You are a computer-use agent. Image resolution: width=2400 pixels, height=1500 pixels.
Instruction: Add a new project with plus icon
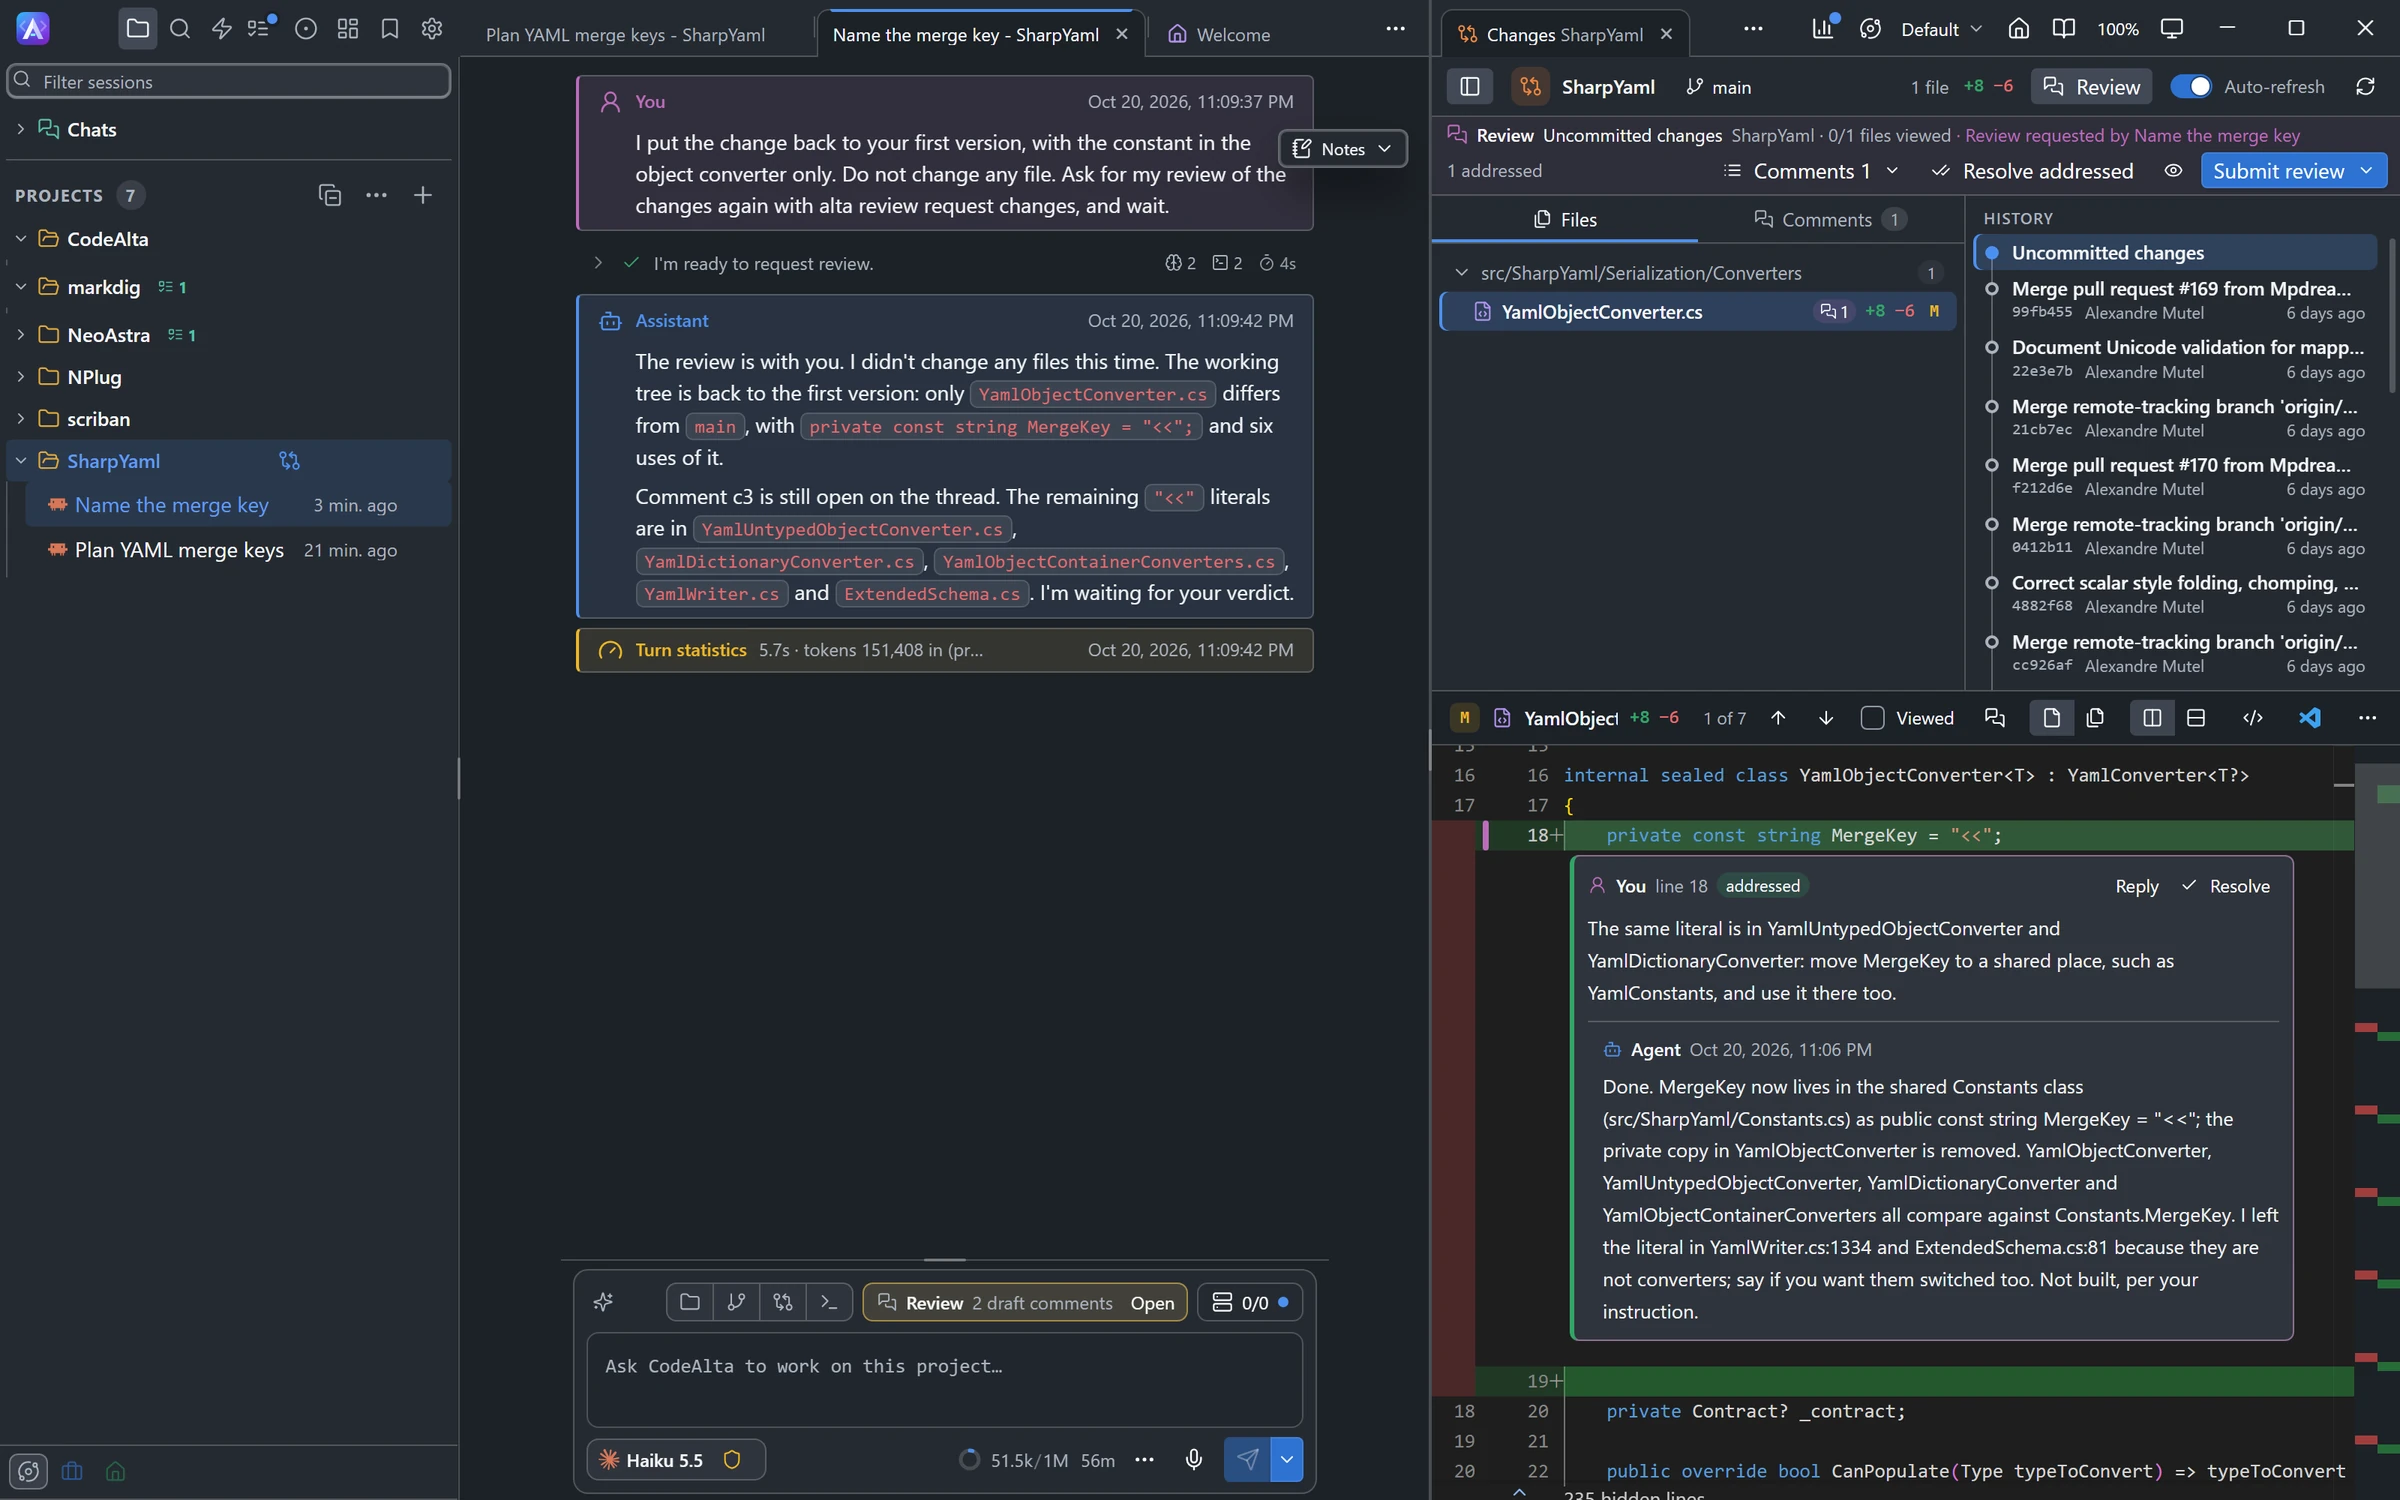click(423, 195)
